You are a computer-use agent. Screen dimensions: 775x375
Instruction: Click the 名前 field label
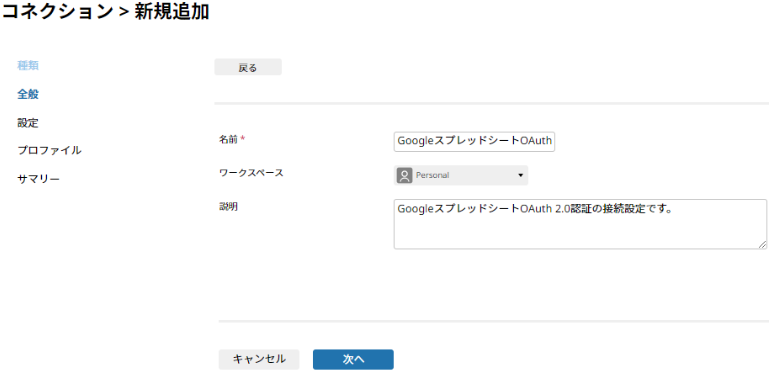point(228,140)
